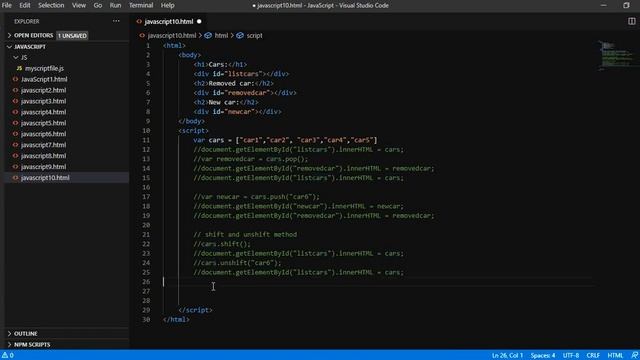
Task: Select HTML language mode
Action: pyautogui.click(x=615, y=355)
